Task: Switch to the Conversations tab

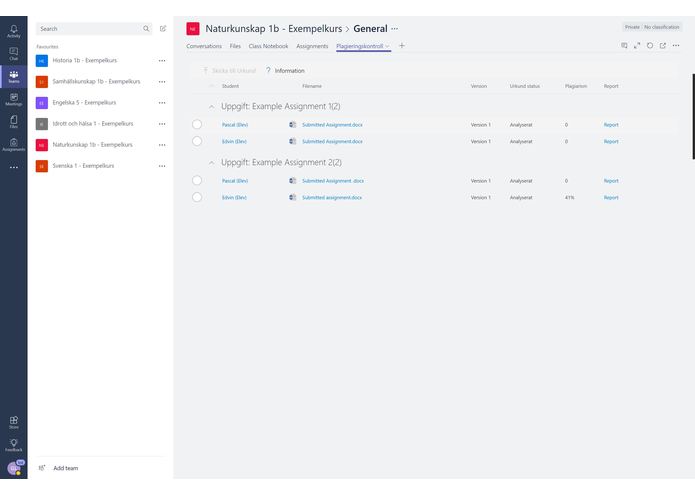Action: [x=204, y=46]
